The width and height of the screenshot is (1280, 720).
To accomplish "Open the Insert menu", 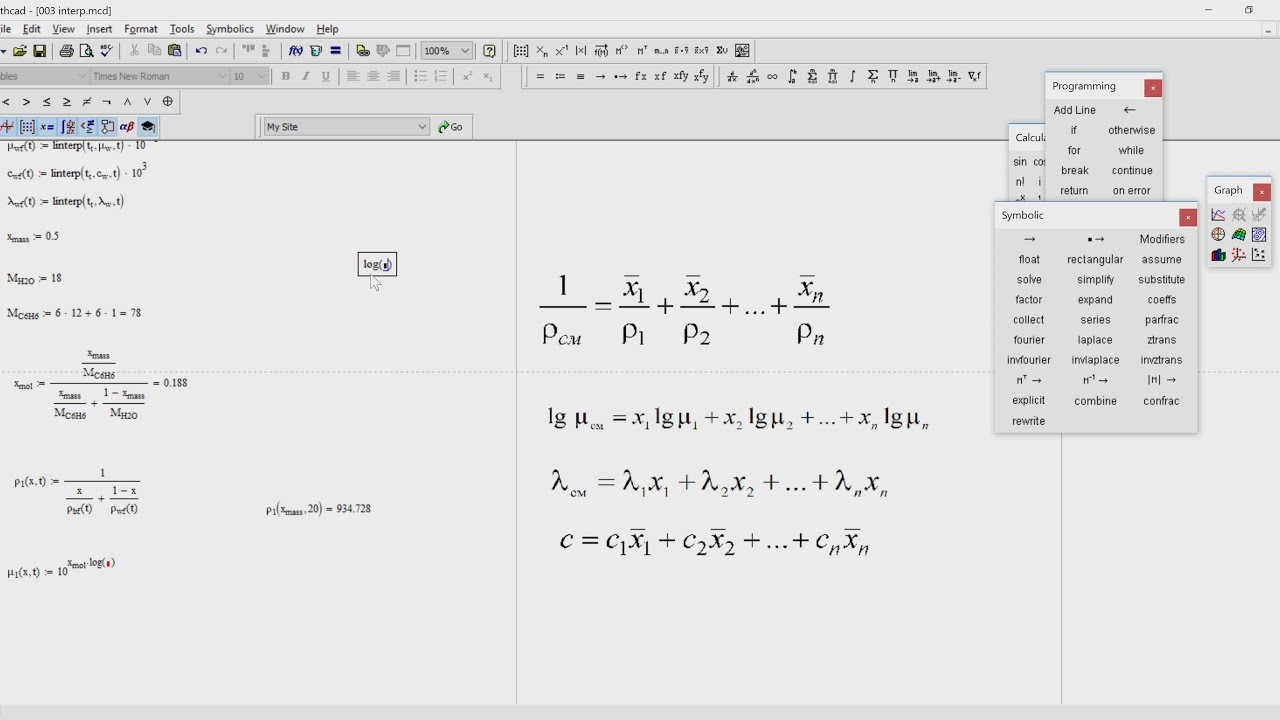I will pos(99,29).
